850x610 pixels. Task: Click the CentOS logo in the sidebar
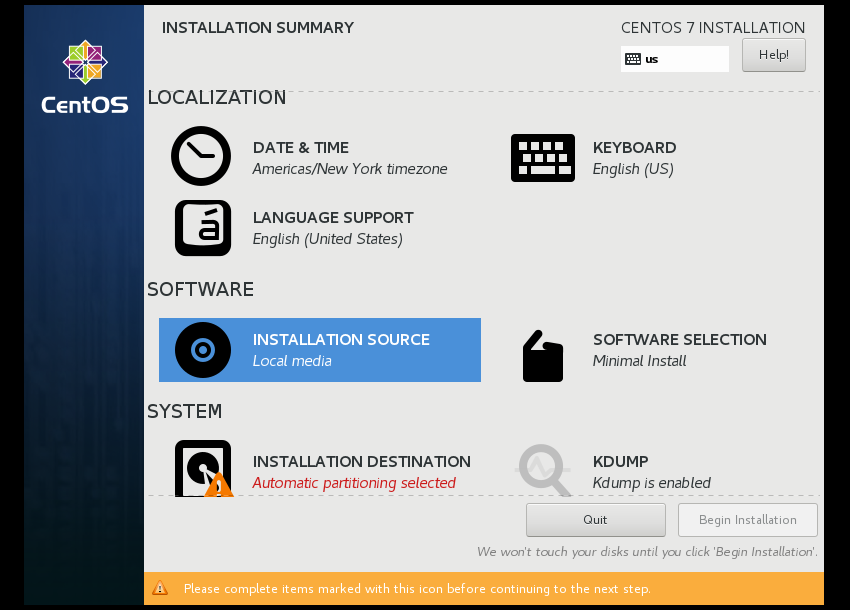pos(85,76)
